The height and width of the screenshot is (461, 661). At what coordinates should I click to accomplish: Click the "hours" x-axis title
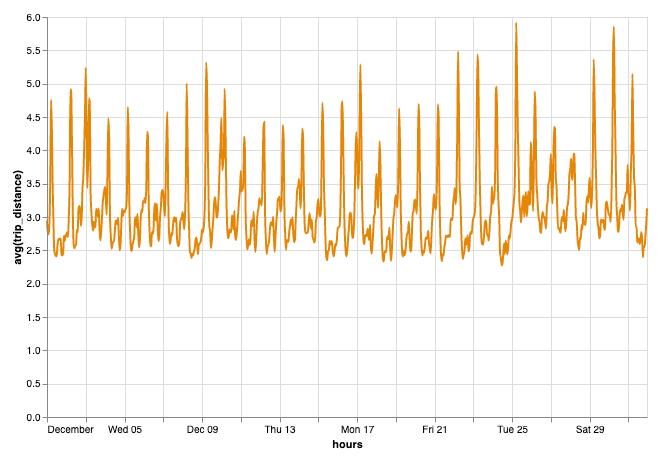pyautogui.click(x=348, y=445)
